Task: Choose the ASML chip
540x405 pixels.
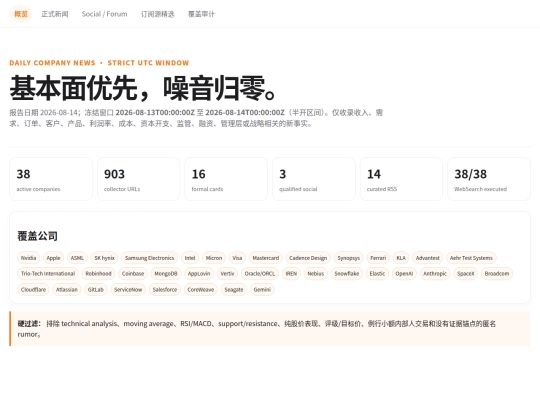Action: click(77, 258)
